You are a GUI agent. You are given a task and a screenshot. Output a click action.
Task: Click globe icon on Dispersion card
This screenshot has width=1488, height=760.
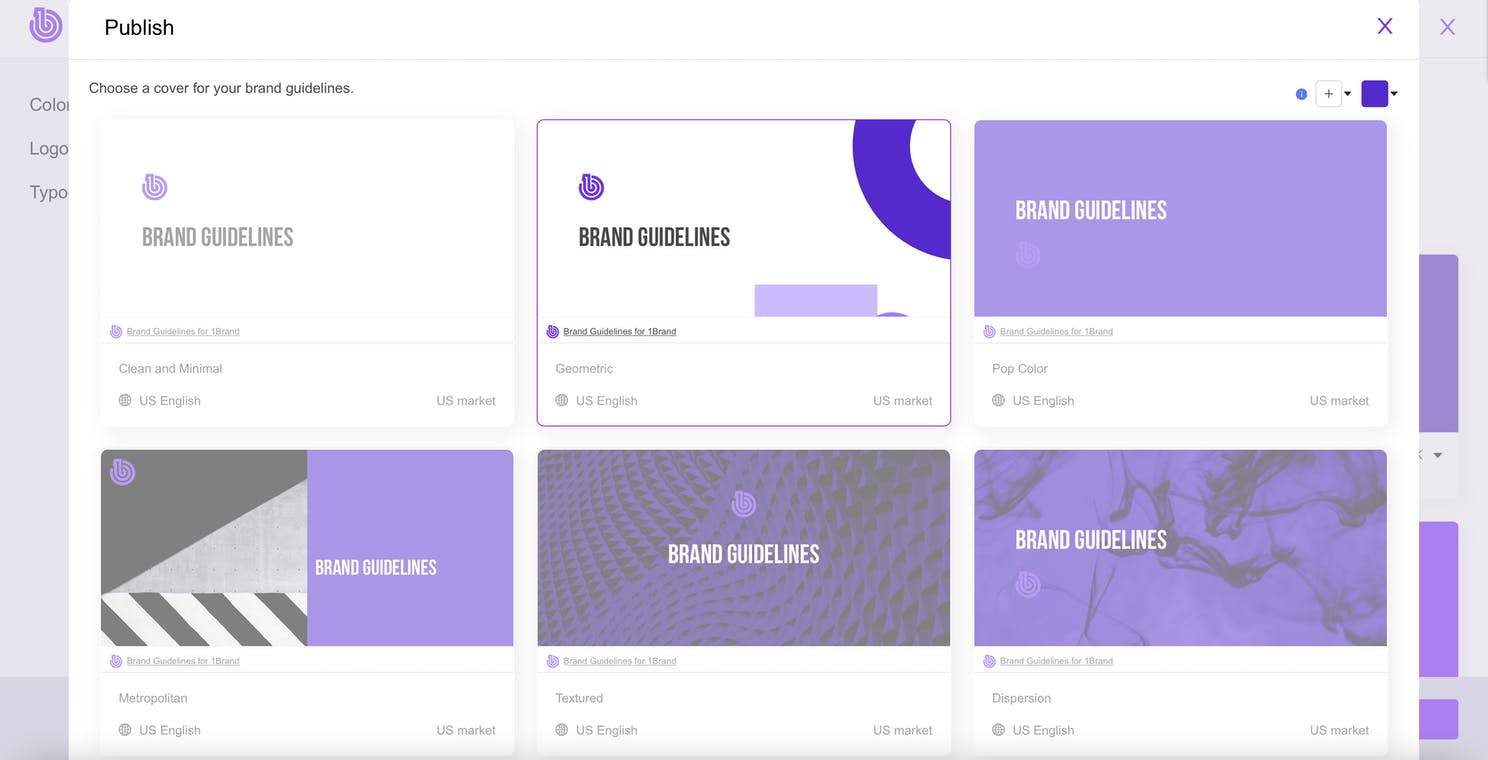click(998, 730)
